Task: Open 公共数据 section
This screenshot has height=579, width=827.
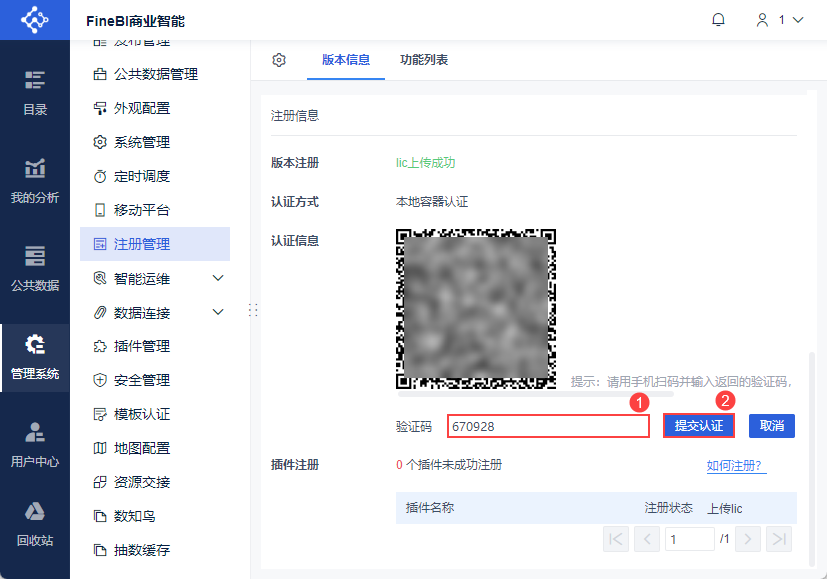Action: coord(35,268)
